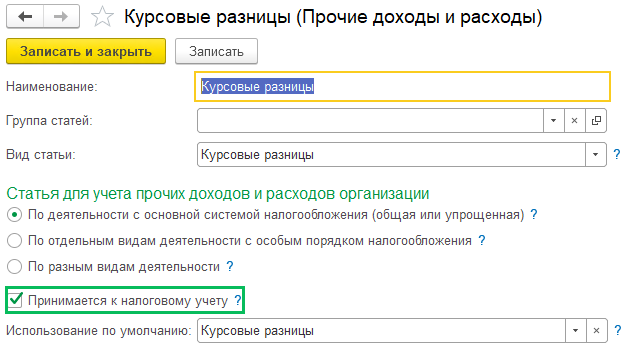Click the Использование по умолчанию: label
The width and height of the screenshot is (632, 364).
[x=98, y=331]
